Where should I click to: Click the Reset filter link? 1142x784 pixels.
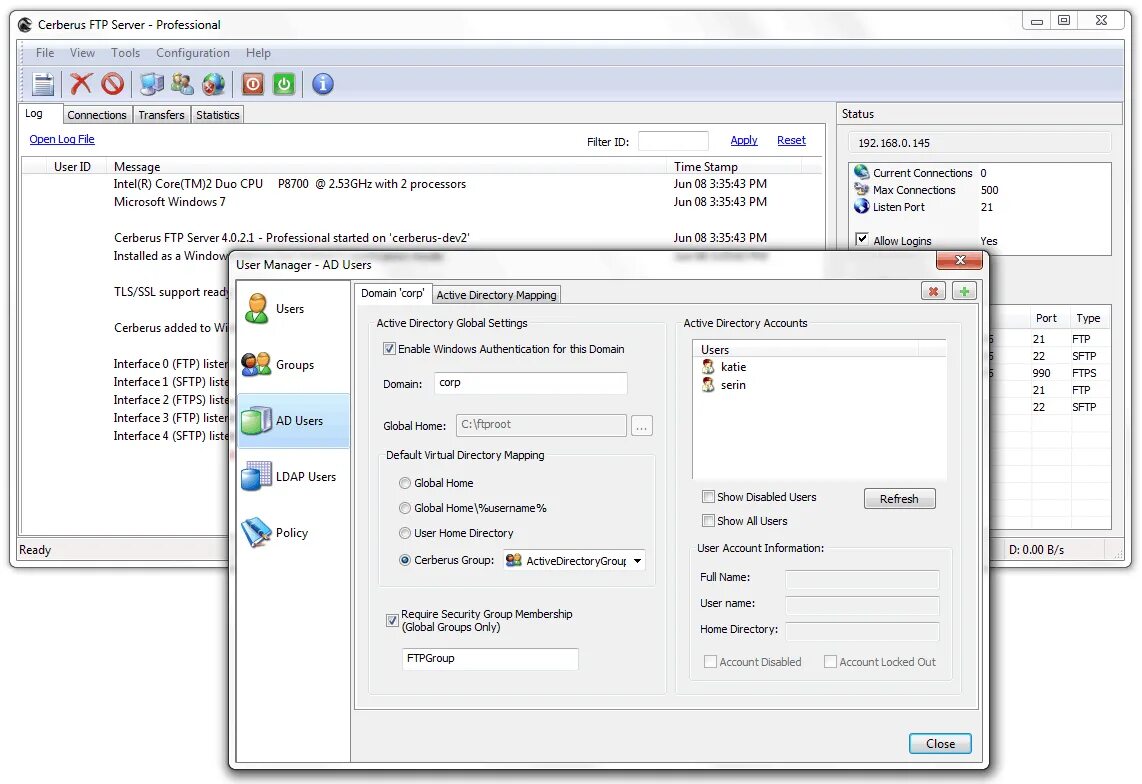click(791, 141)
